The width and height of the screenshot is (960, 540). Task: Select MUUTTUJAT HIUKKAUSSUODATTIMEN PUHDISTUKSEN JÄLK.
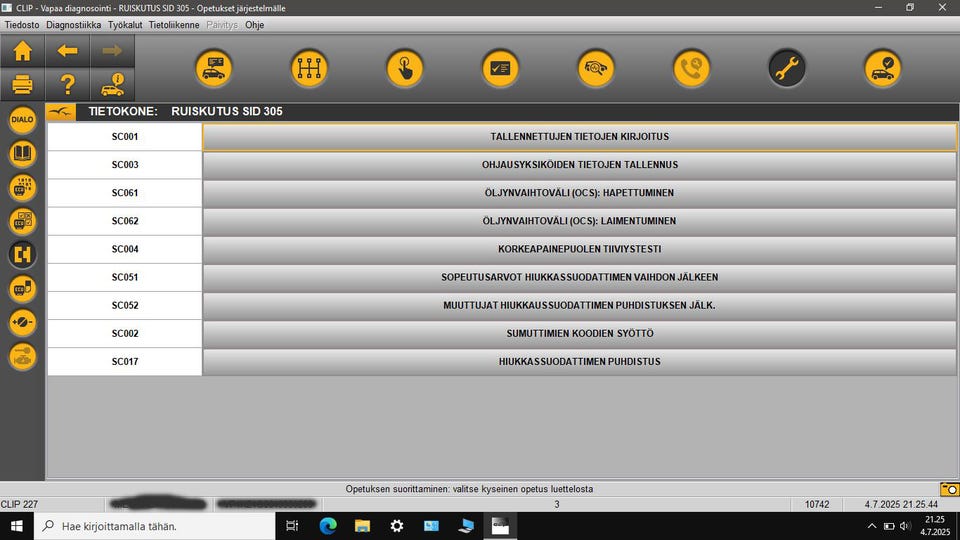tap(579, 306)
